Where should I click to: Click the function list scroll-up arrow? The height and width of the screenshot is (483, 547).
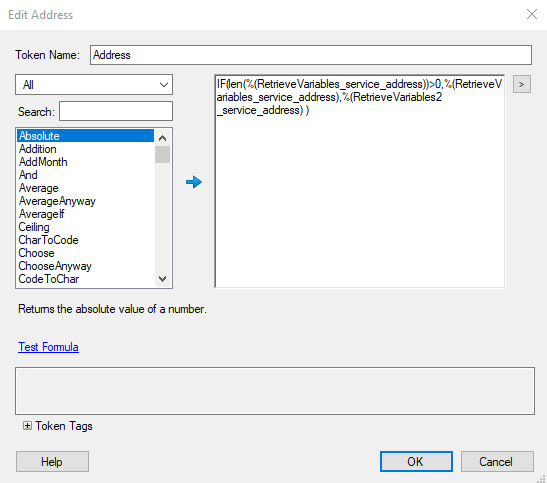162,138
